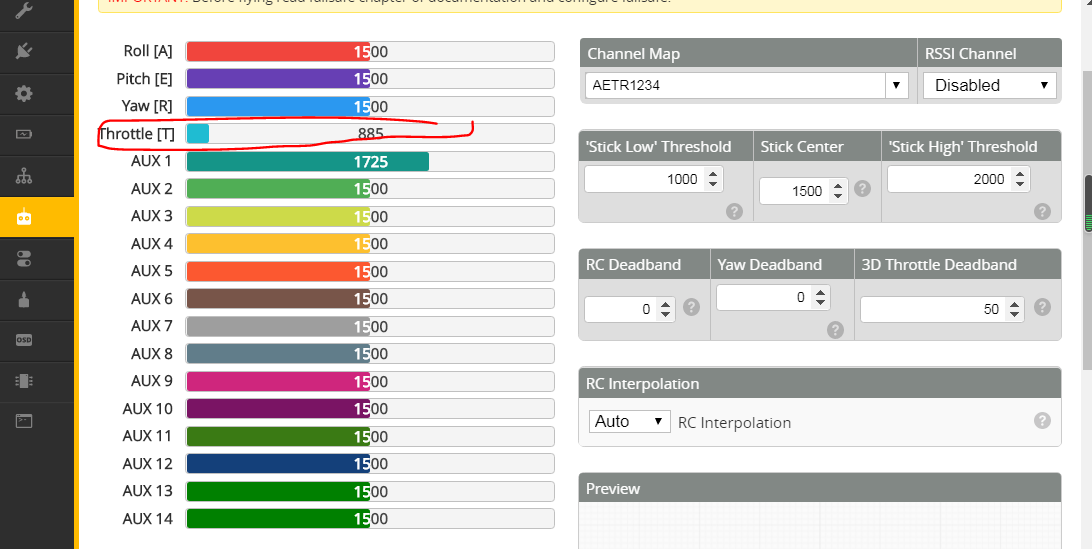Decrease 'Stick High' Threshold with down arrow
1092x549 pixels.
click(1020, 185)
